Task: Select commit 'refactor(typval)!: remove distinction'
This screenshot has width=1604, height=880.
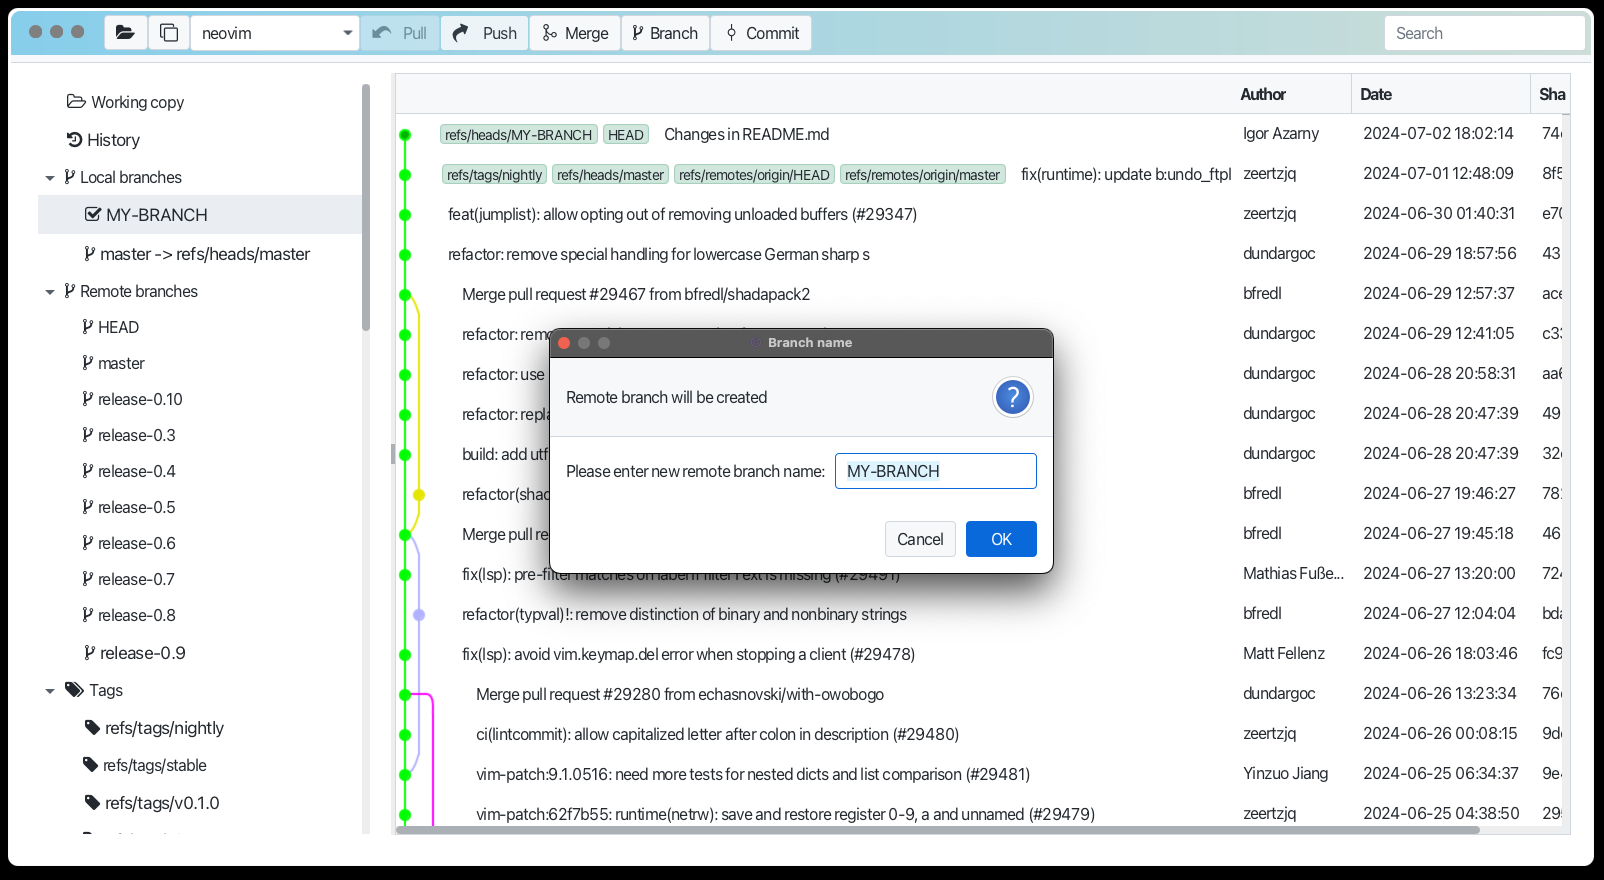Action: tap(684, 614)
